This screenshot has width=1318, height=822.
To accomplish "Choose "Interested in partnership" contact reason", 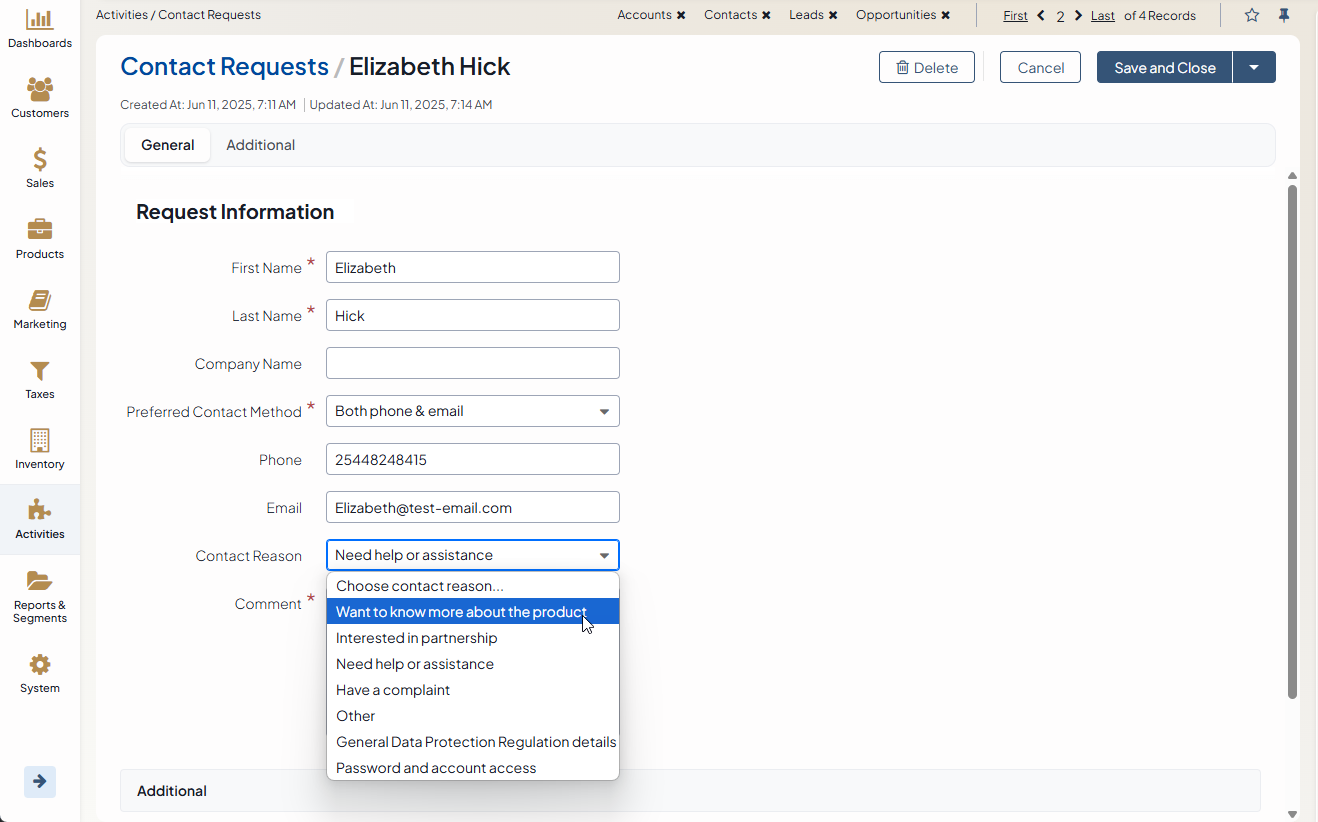I will pyautogui.click(x=417, y=638).
